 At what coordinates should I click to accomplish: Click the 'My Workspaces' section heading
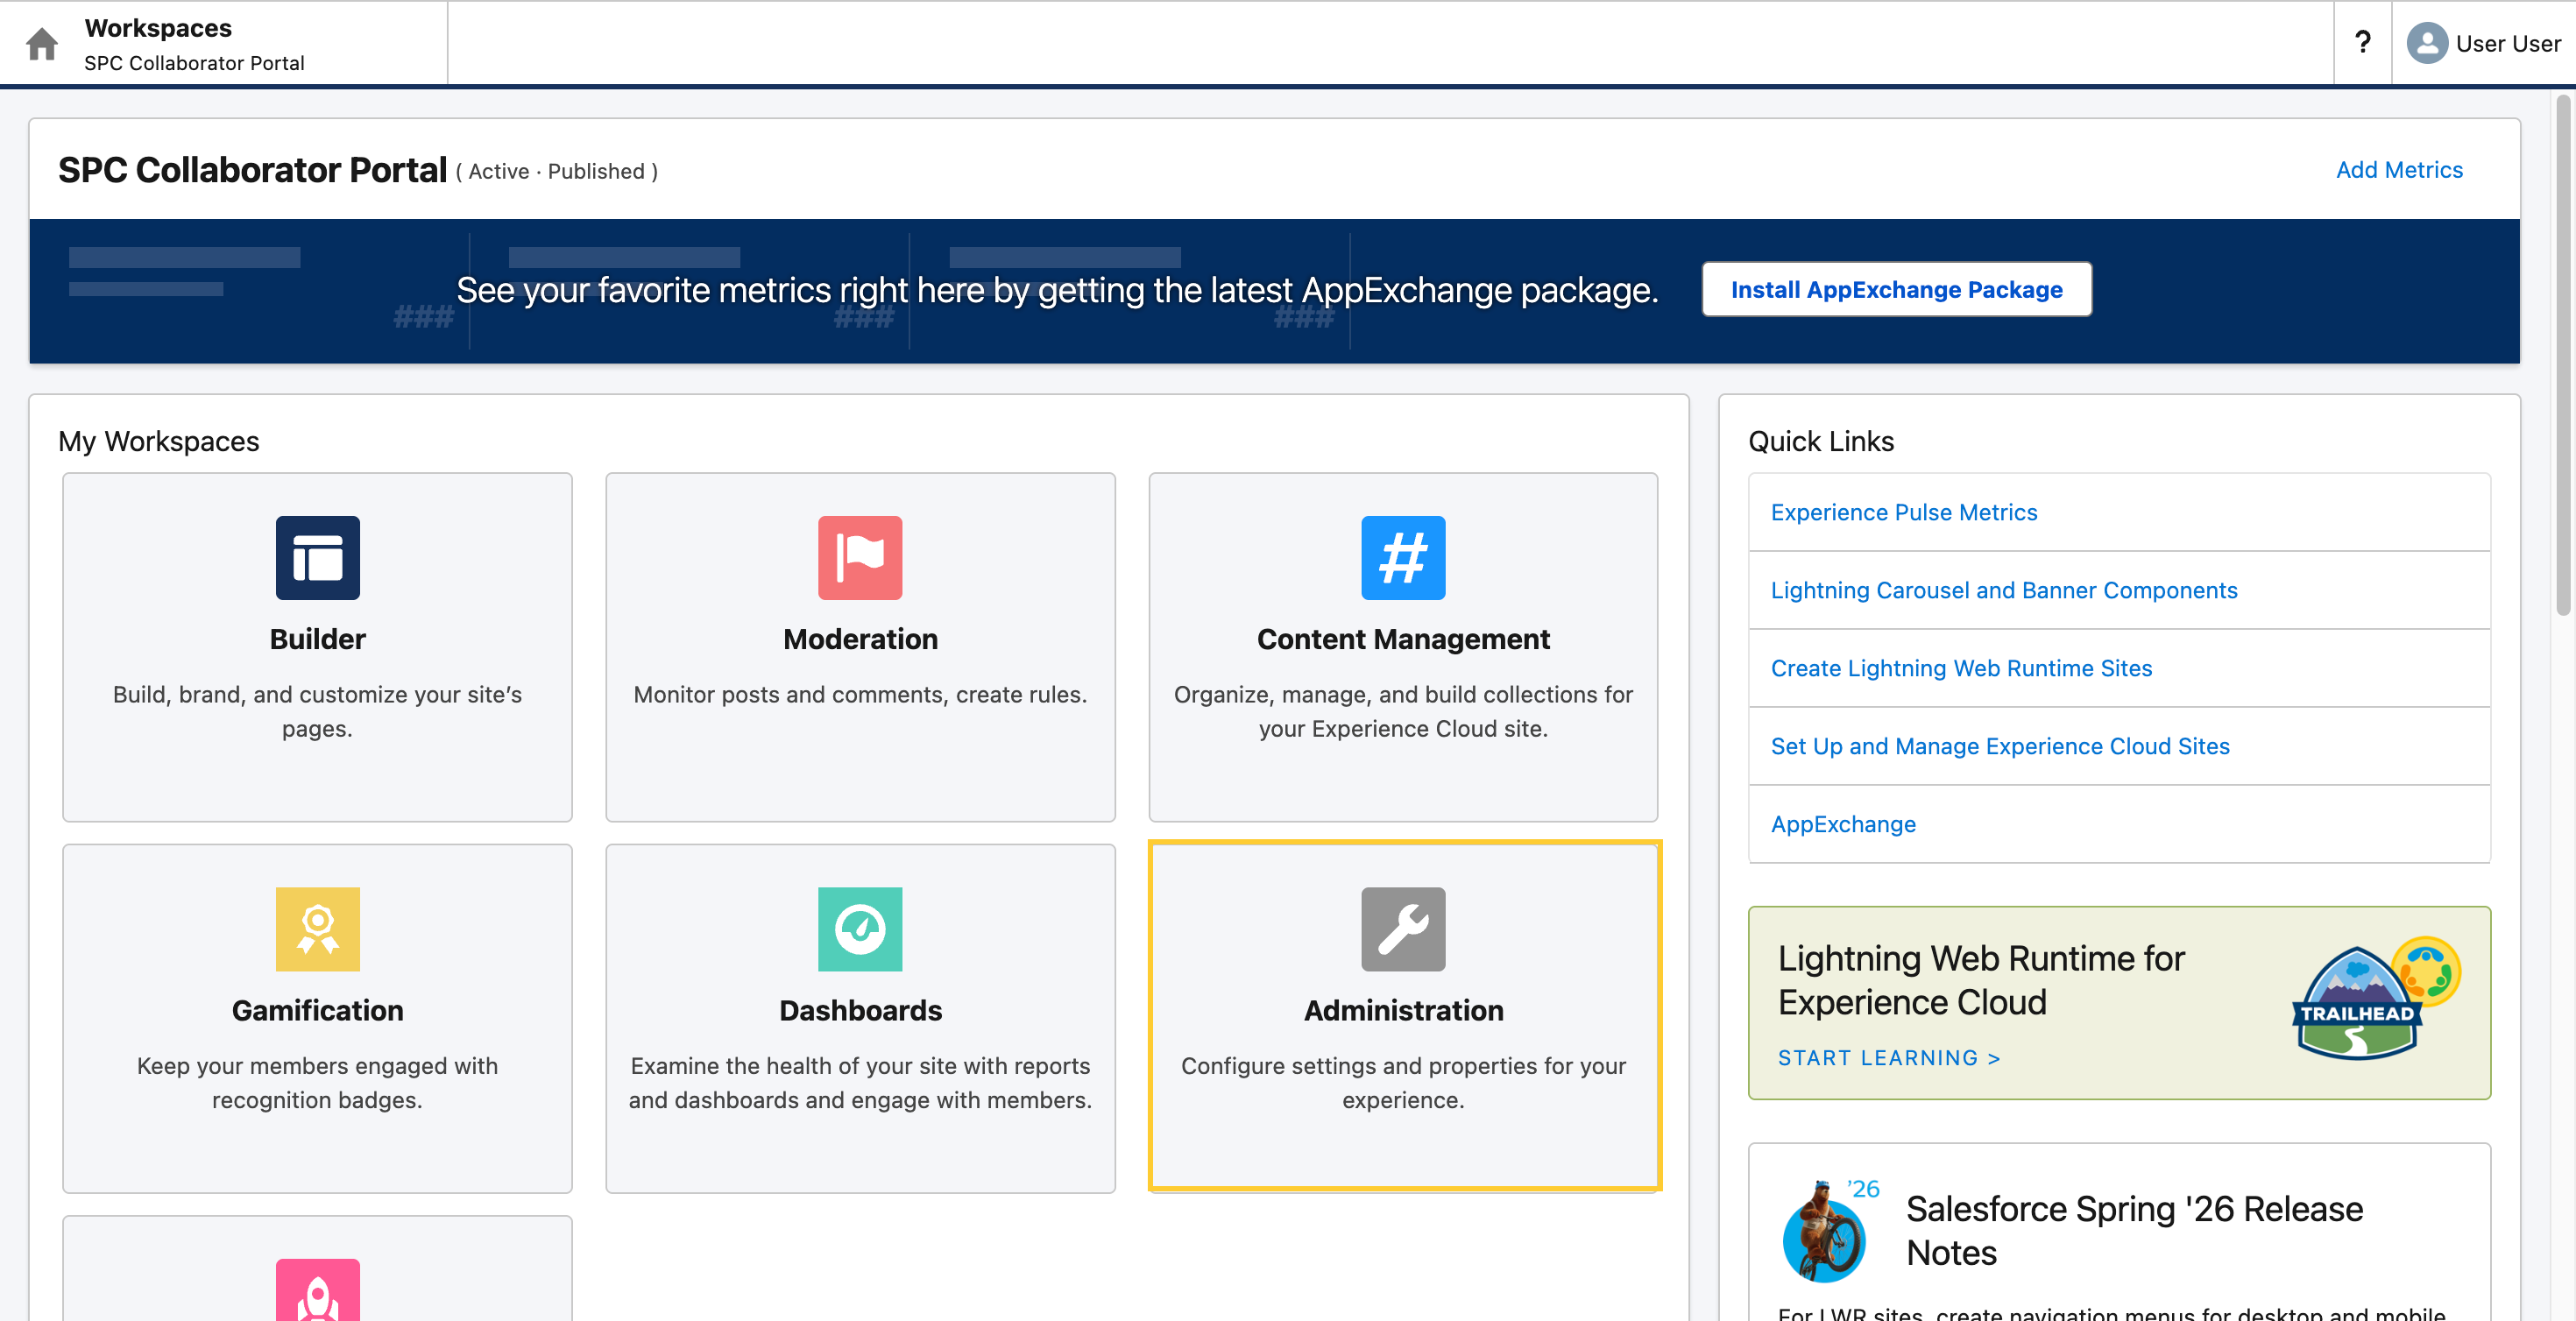pos(158,441)
